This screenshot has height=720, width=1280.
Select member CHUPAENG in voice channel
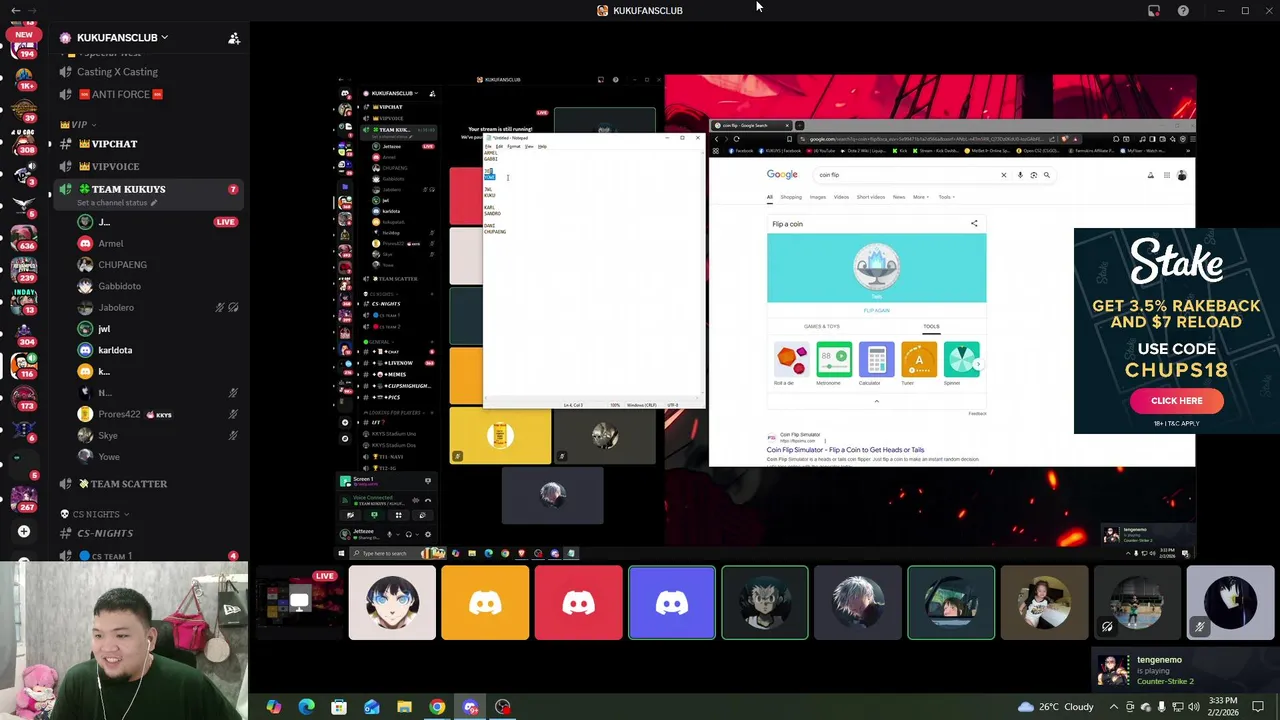122,265
